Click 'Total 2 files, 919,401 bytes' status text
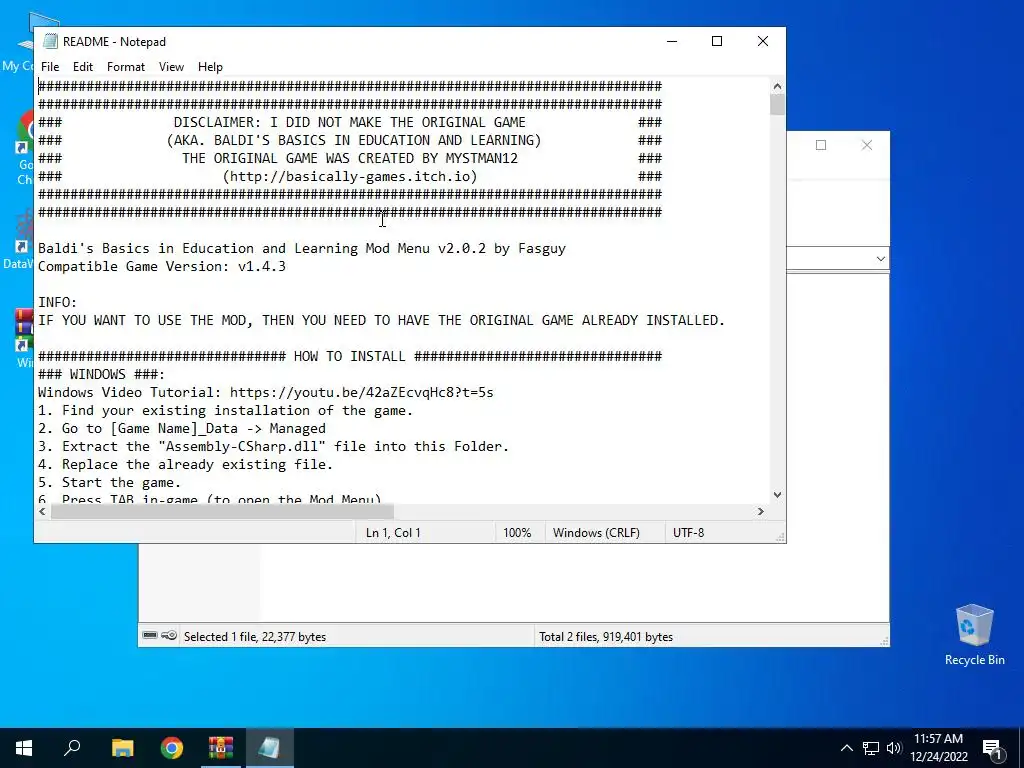 606,637
